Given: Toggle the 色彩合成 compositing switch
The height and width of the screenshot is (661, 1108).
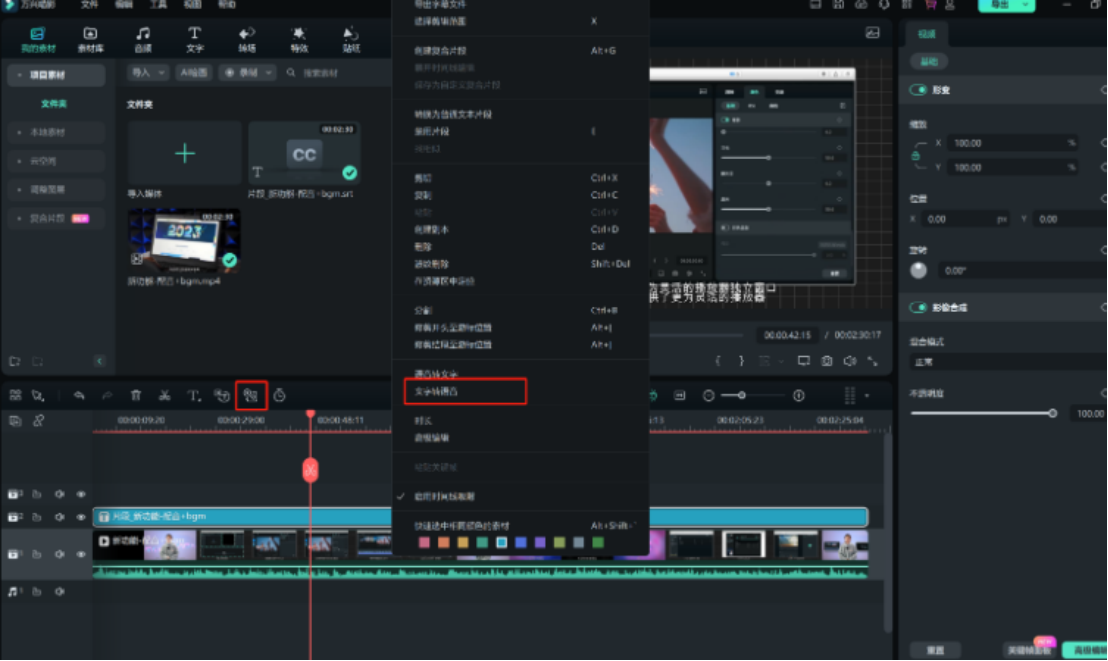Looking at the screenshot, I should pos(916,307).
